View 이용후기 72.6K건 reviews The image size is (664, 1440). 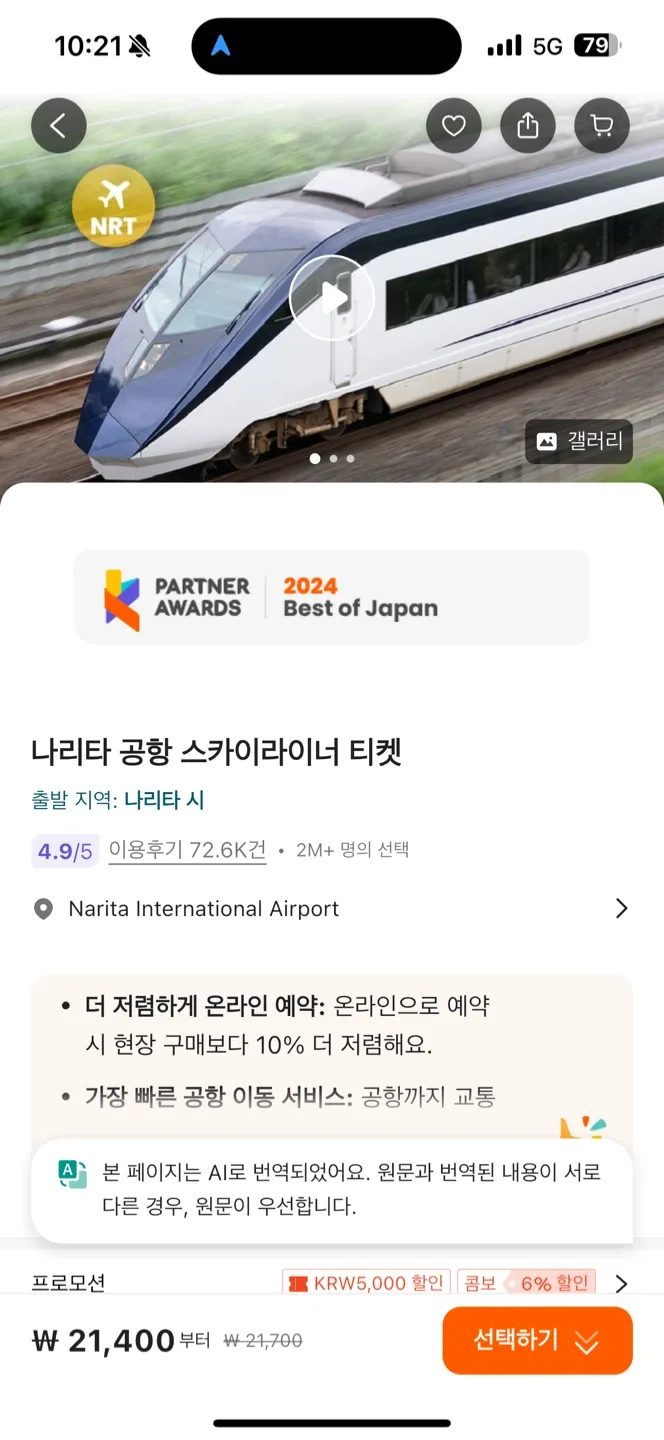tap(187, 851)
